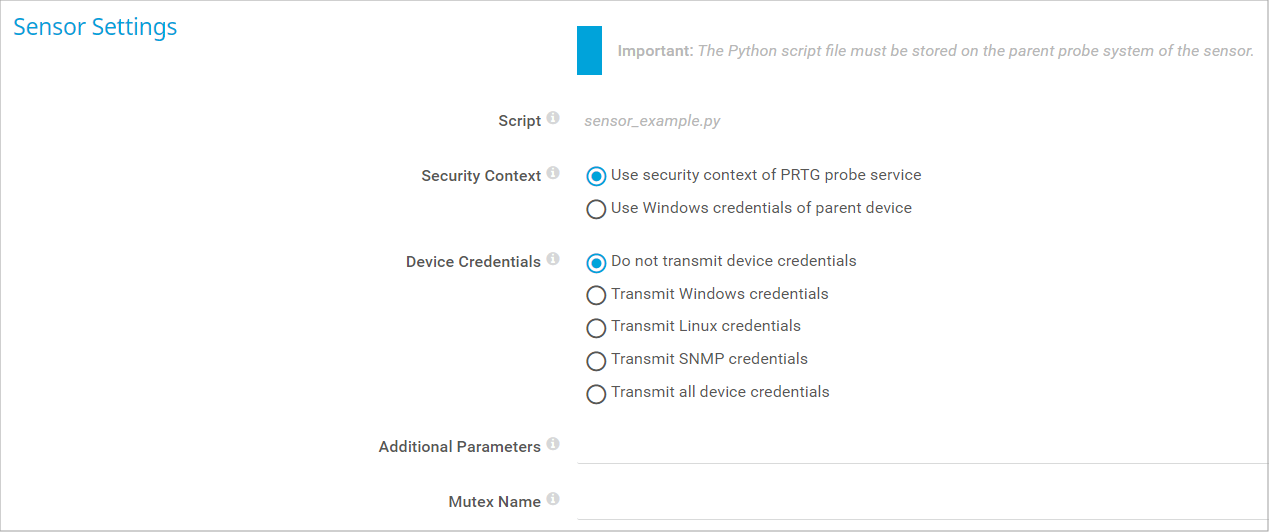Click the sensor_example.py script name

652,121
